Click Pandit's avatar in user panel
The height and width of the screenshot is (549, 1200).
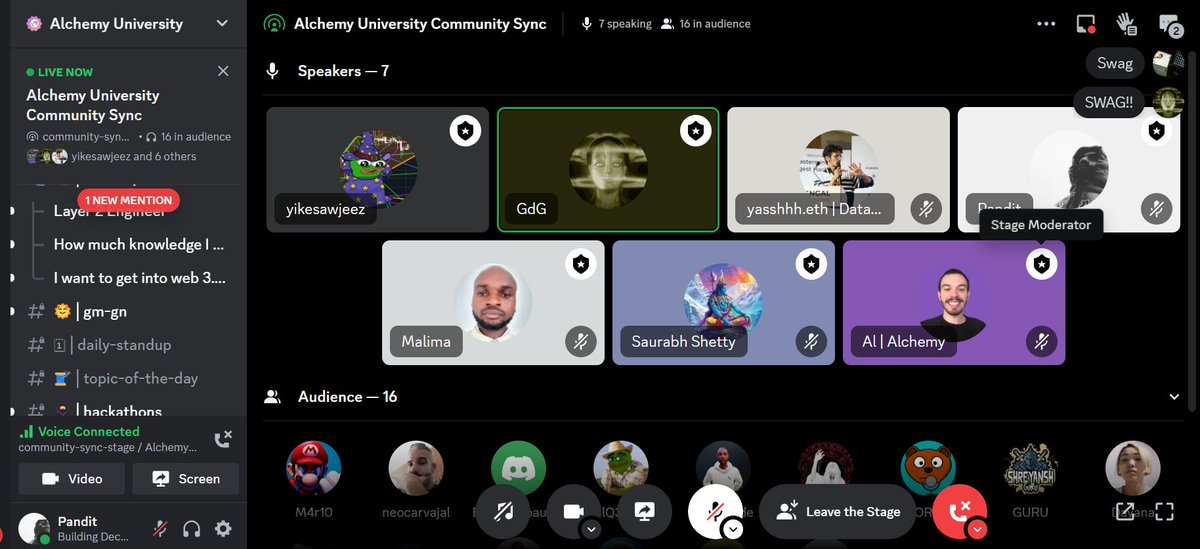tap(34, 529)
